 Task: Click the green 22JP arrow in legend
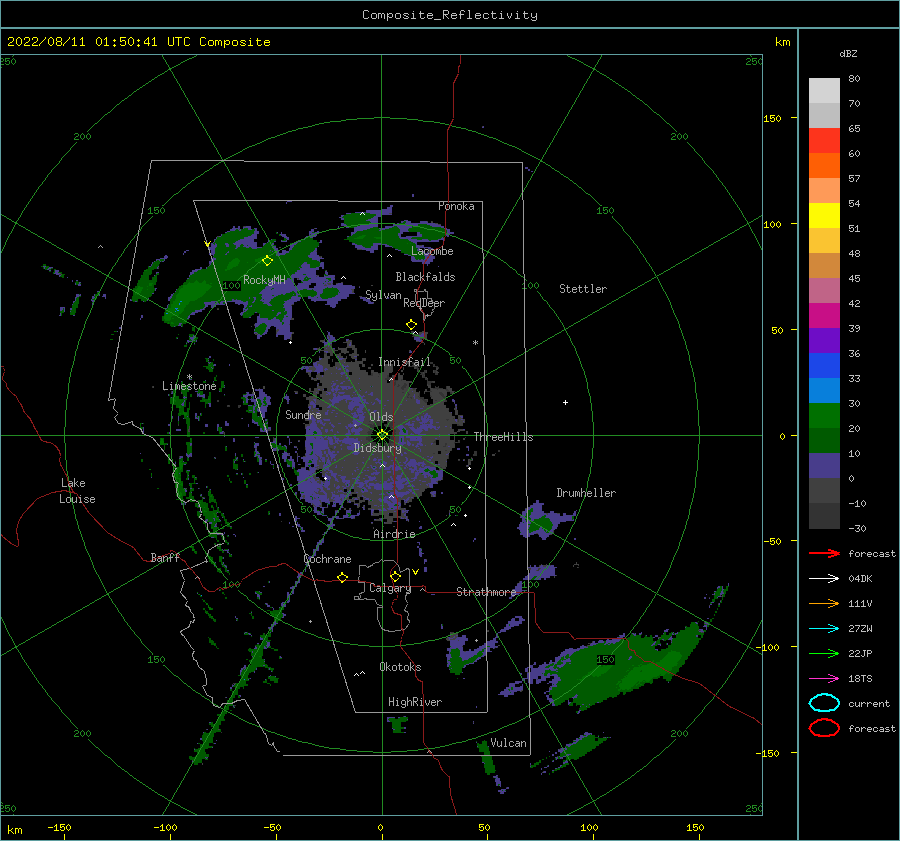(x=824, y=653)
